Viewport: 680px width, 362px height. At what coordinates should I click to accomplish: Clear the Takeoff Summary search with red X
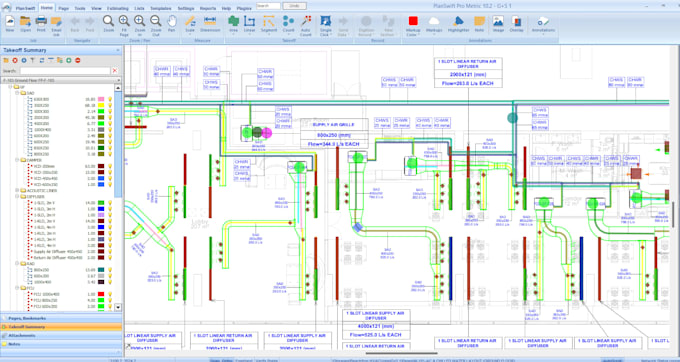pos(115,71)
